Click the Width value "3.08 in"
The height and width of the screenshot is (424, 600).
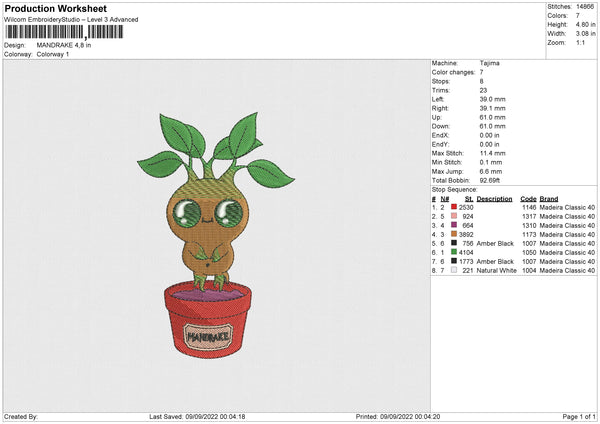pyautogui.click(x=585, y=34)
